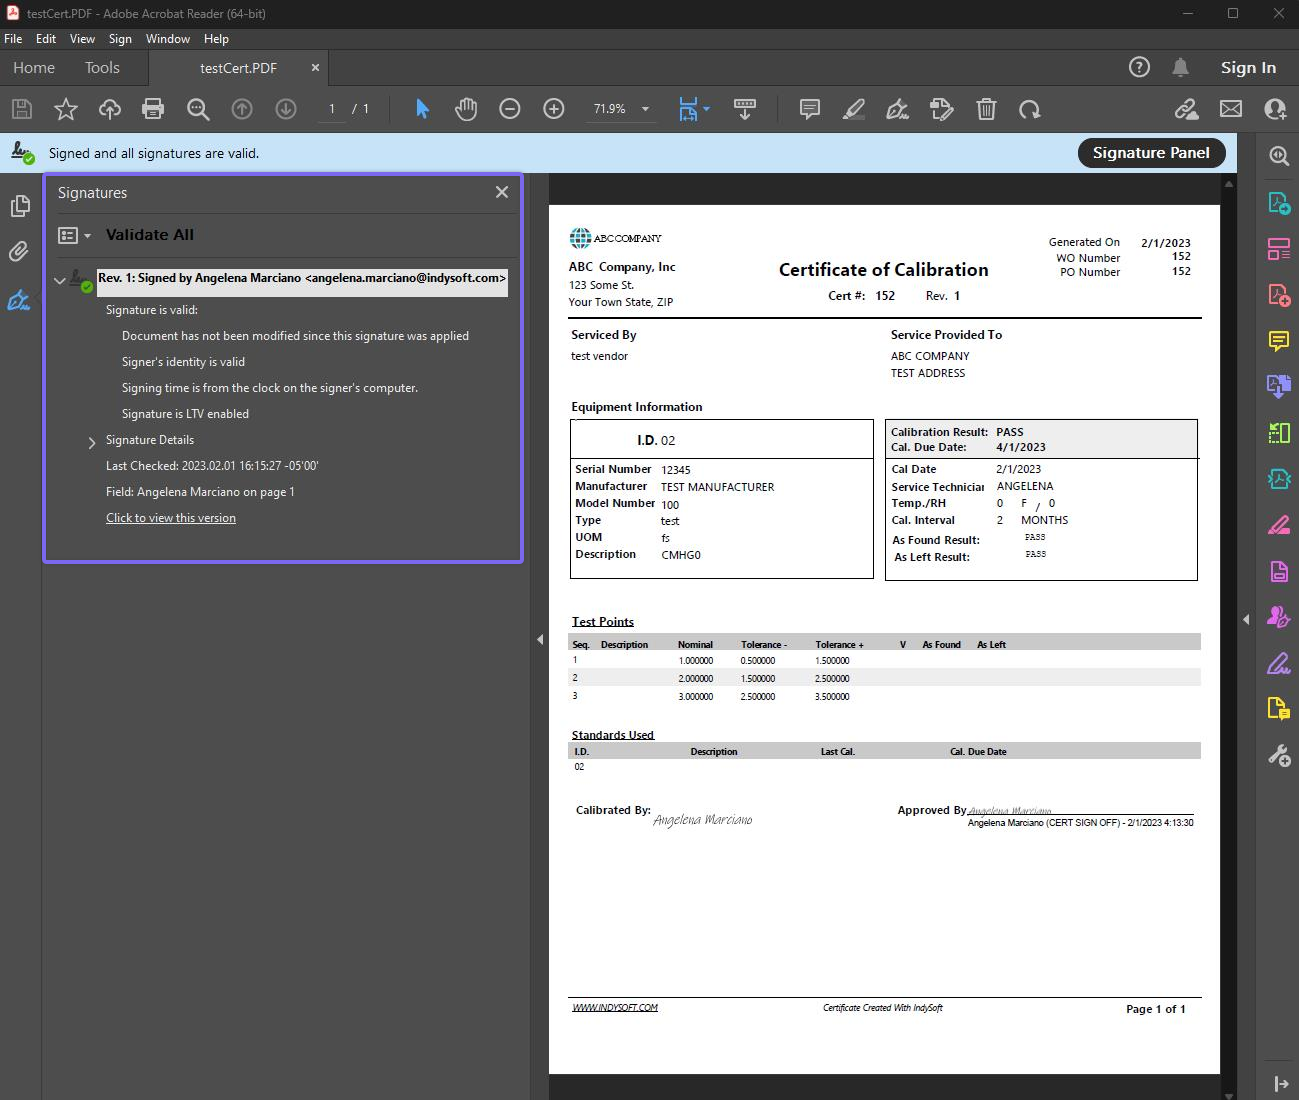The width and height of the screenshot is (1299, 1100).
Task: Click the Signature Panel button
Action: click(1150, 153)
